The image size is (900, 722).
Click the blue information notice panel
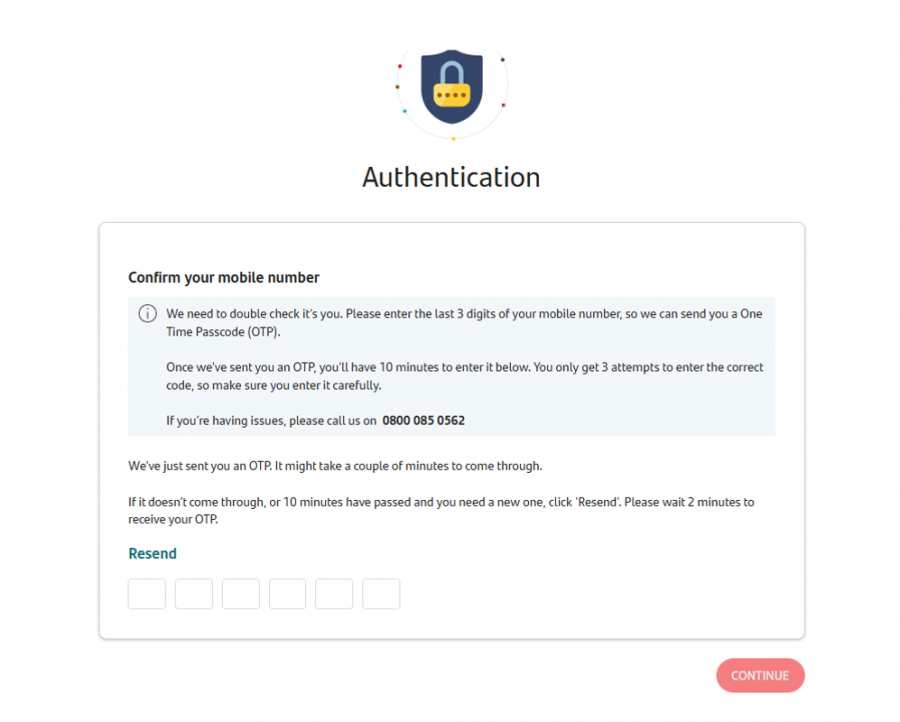[x=451, y=366]
